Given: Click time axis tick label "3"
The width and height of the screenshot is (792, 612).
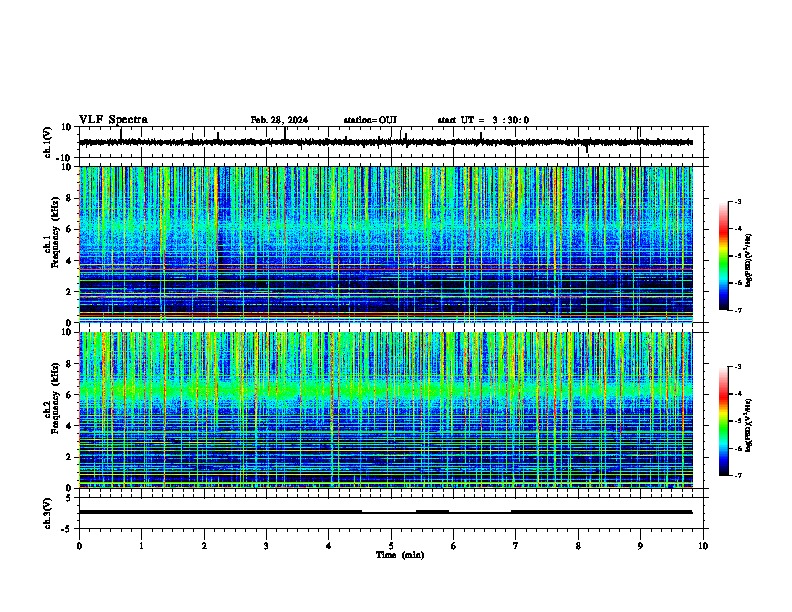Looking at the screenshot, I should pos(266,546).
